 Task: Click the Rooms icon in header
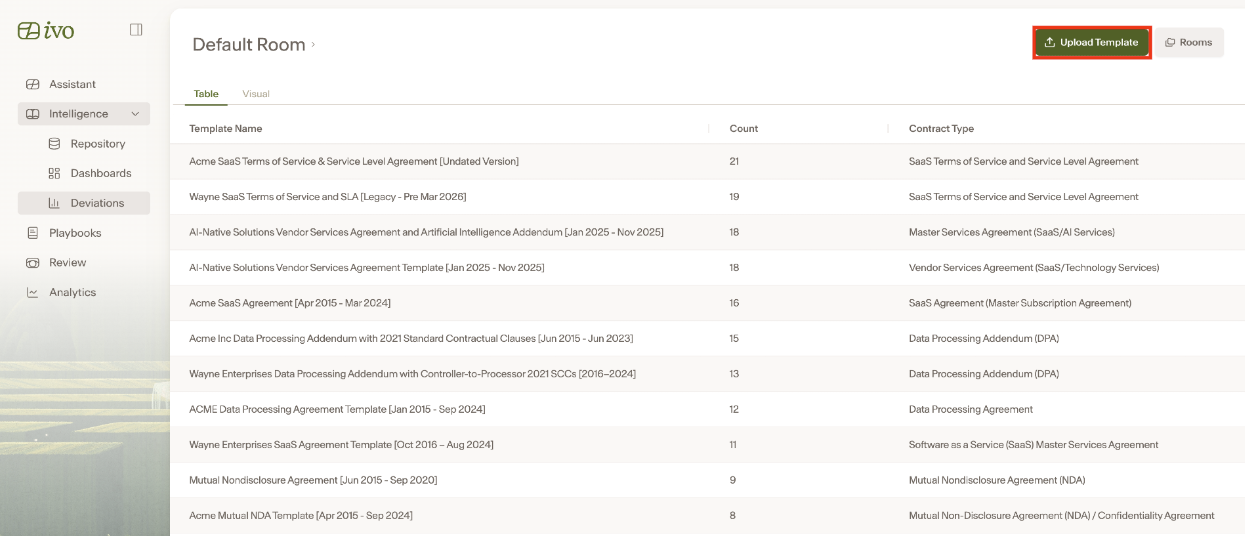(x=1170, y=42)
